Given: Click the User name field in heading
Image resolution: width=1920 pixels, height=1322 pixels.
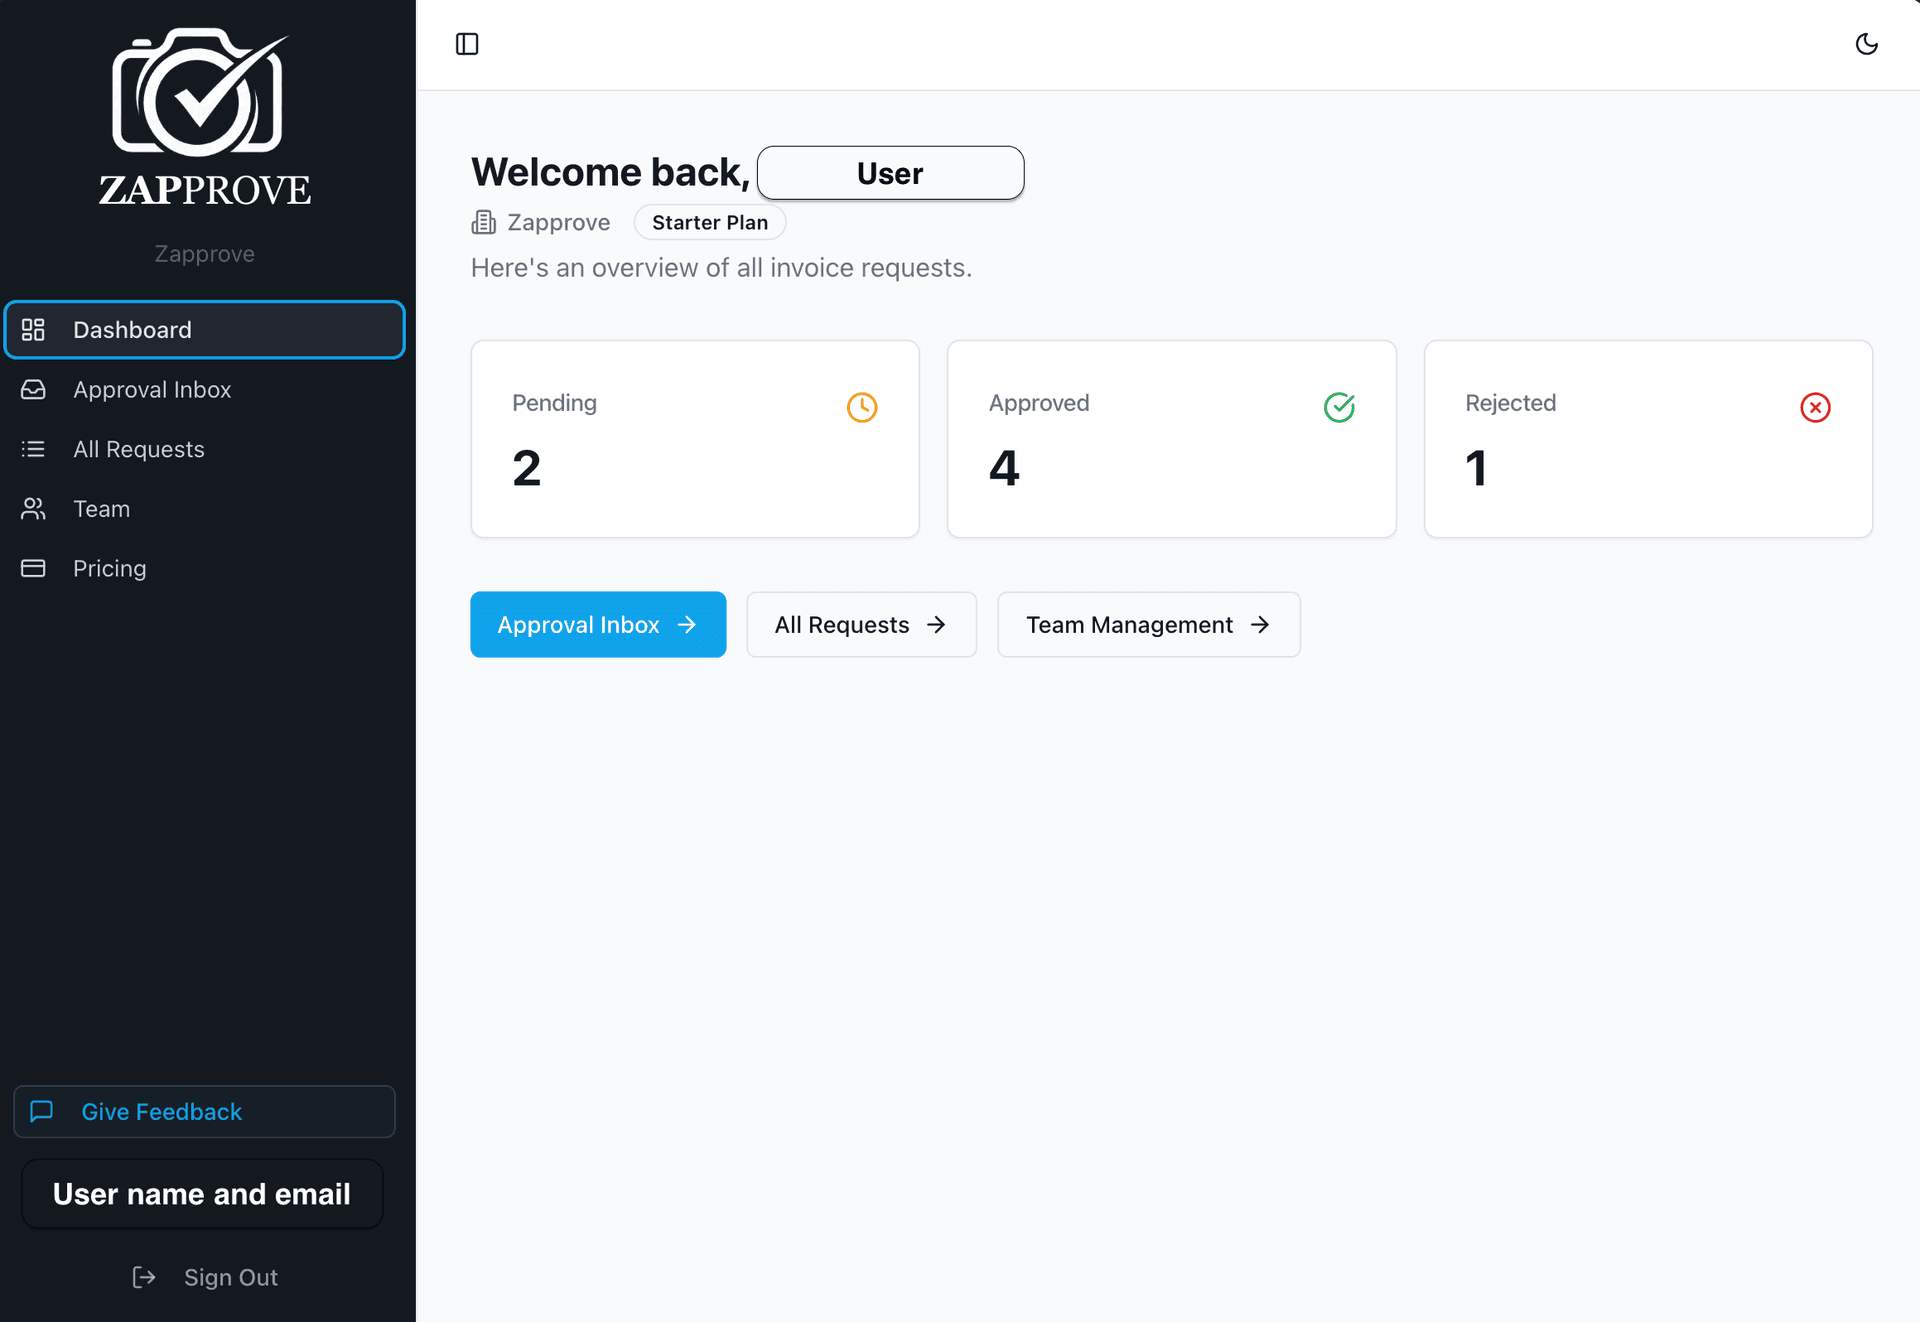Looking at the screenshot, I should (x=890, y=173).
